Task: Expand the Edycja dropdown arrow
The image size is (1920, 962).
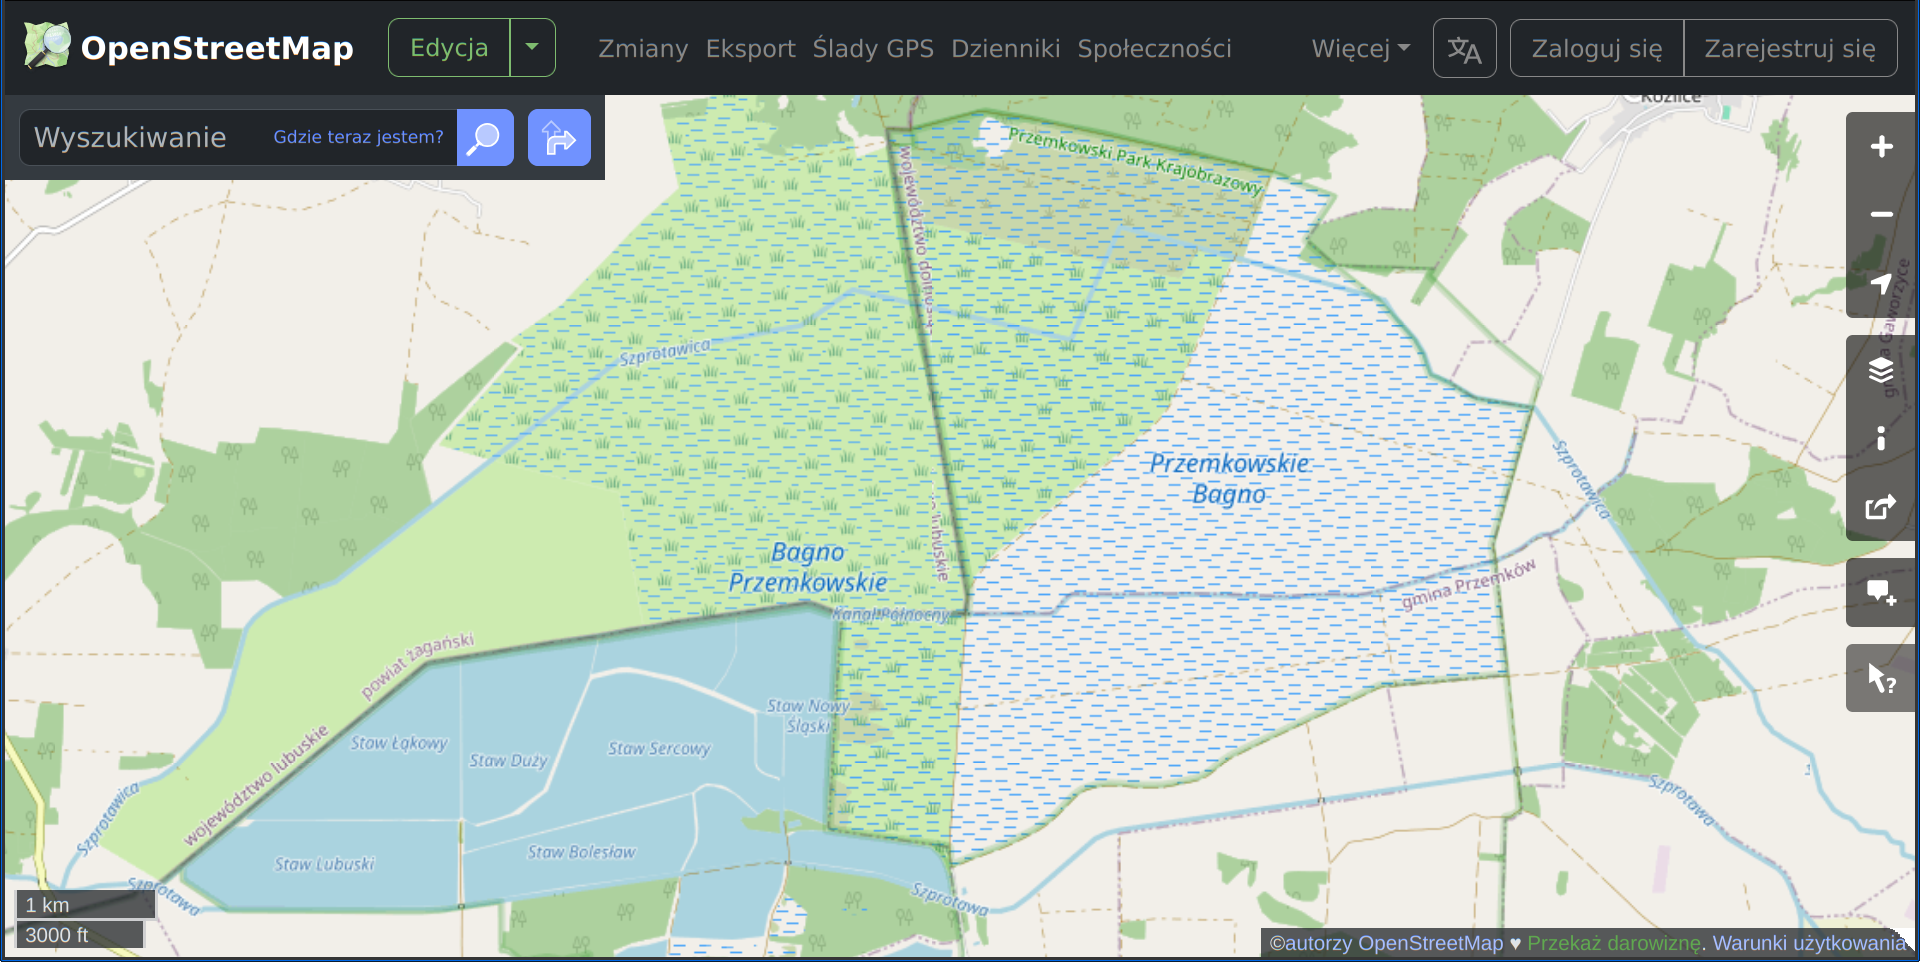Action: pyautogui.click(x=533, y=48)
